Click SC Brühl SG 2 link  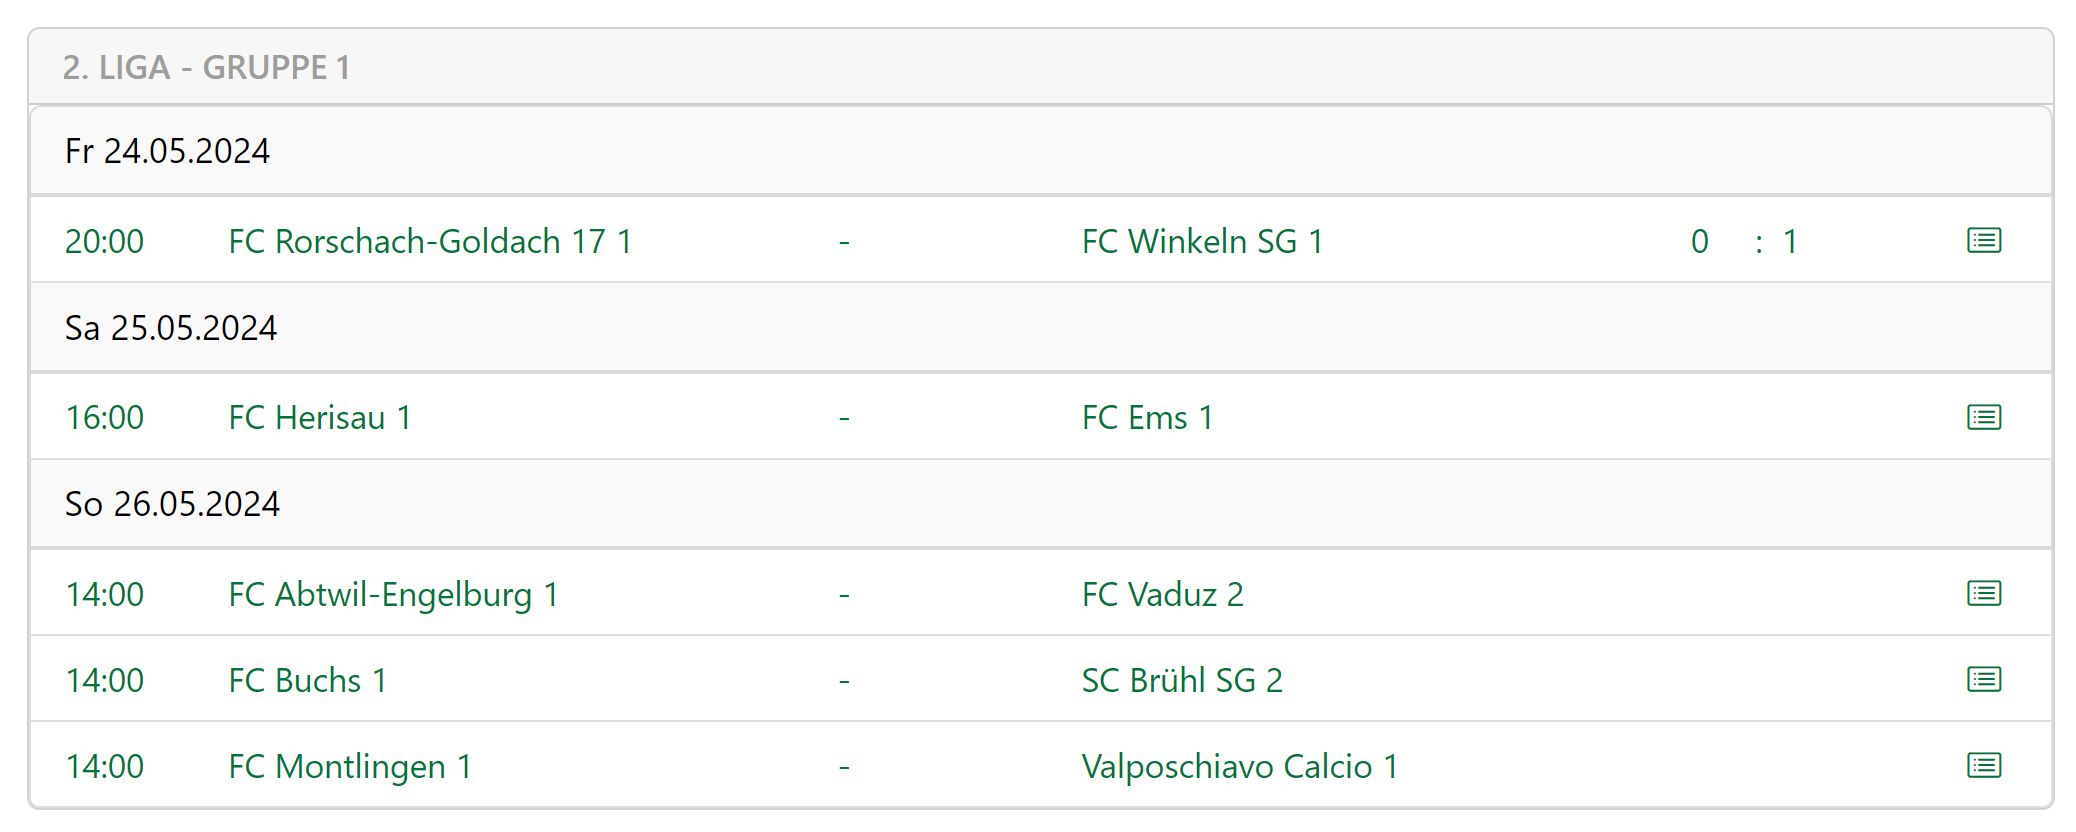pyautogui.click(x=1182, y=680)
